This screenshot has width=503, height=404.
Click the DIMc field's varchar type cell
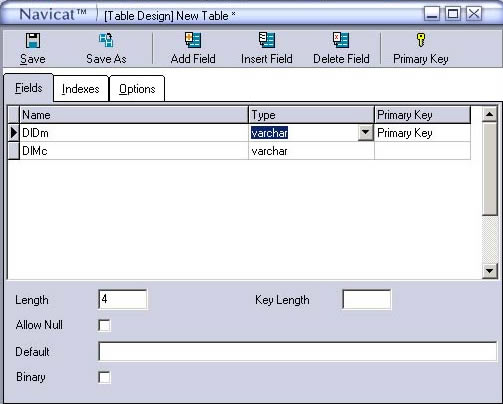[311, 151]
